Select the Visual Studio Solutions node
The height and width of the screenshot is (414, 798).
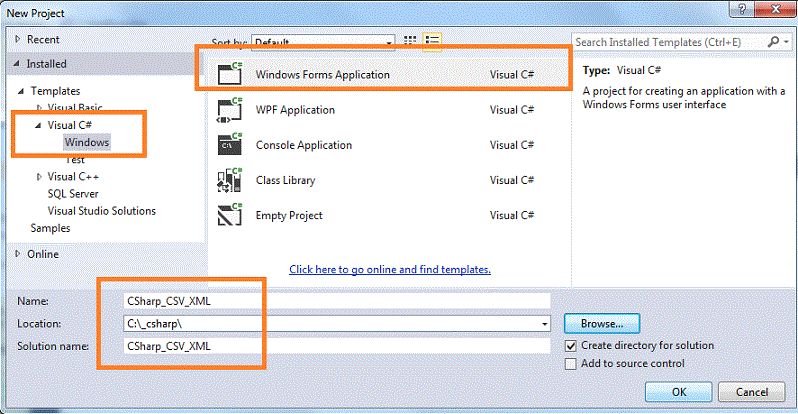pyautogui.click(x=102, y=211)
